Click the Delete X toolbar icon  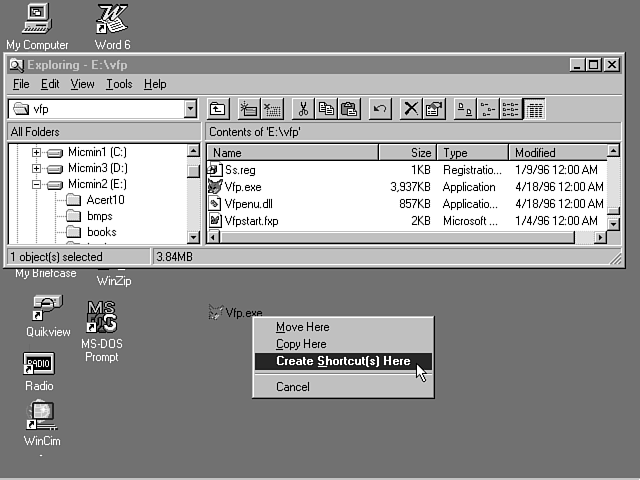coord(410,109)
